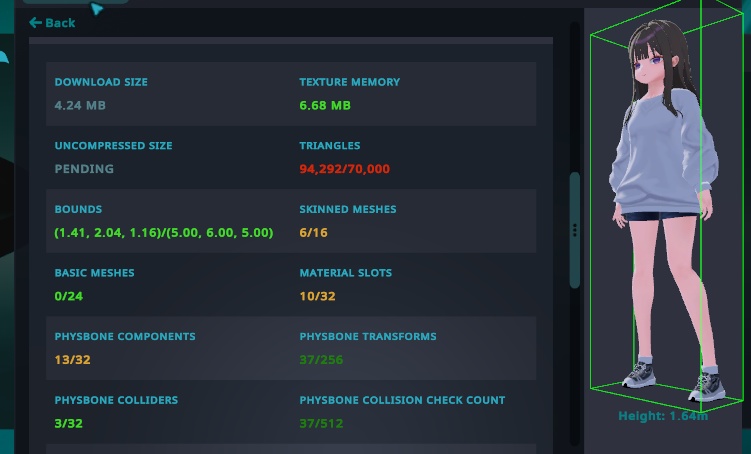The image size is (751, 454).
Task: Click the PhysBone Colliders 3/32 entry
Action: click(x=68, y=423)
